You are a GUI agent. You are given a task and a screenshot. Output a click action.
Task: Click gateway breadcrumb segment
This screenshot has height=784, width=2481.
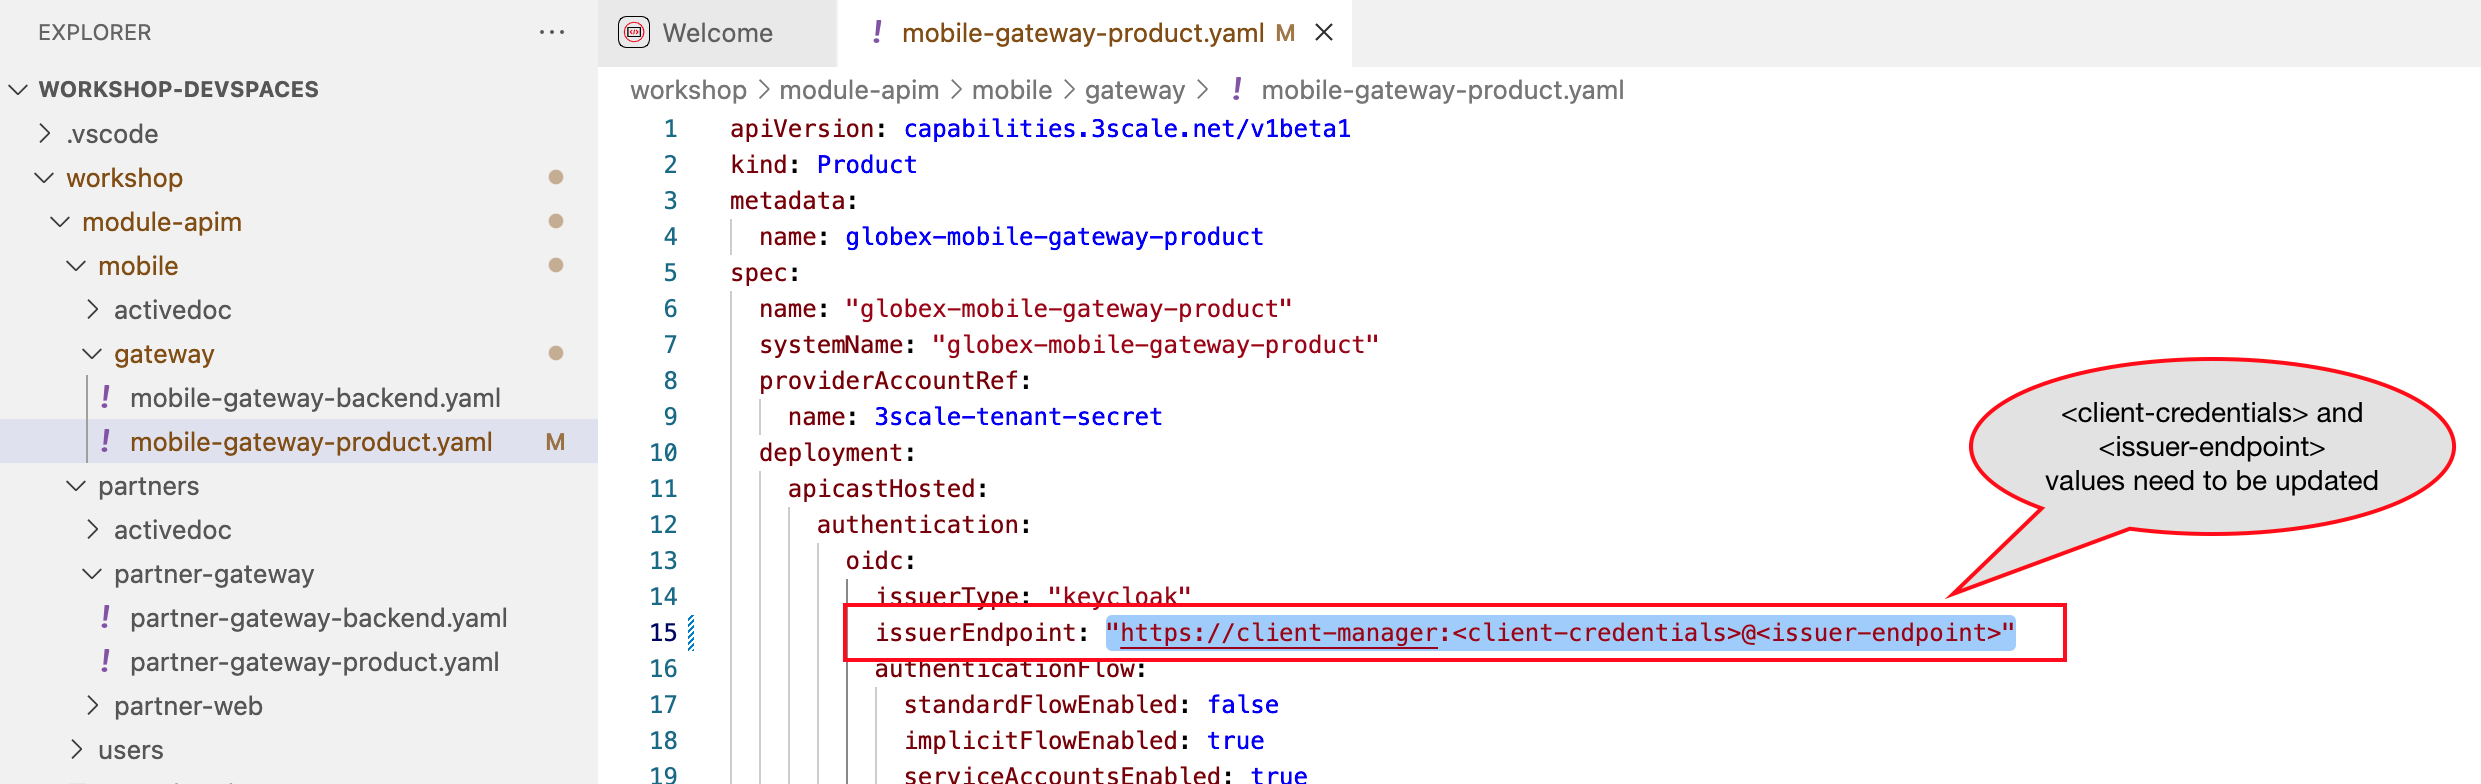click(1135, 90)
